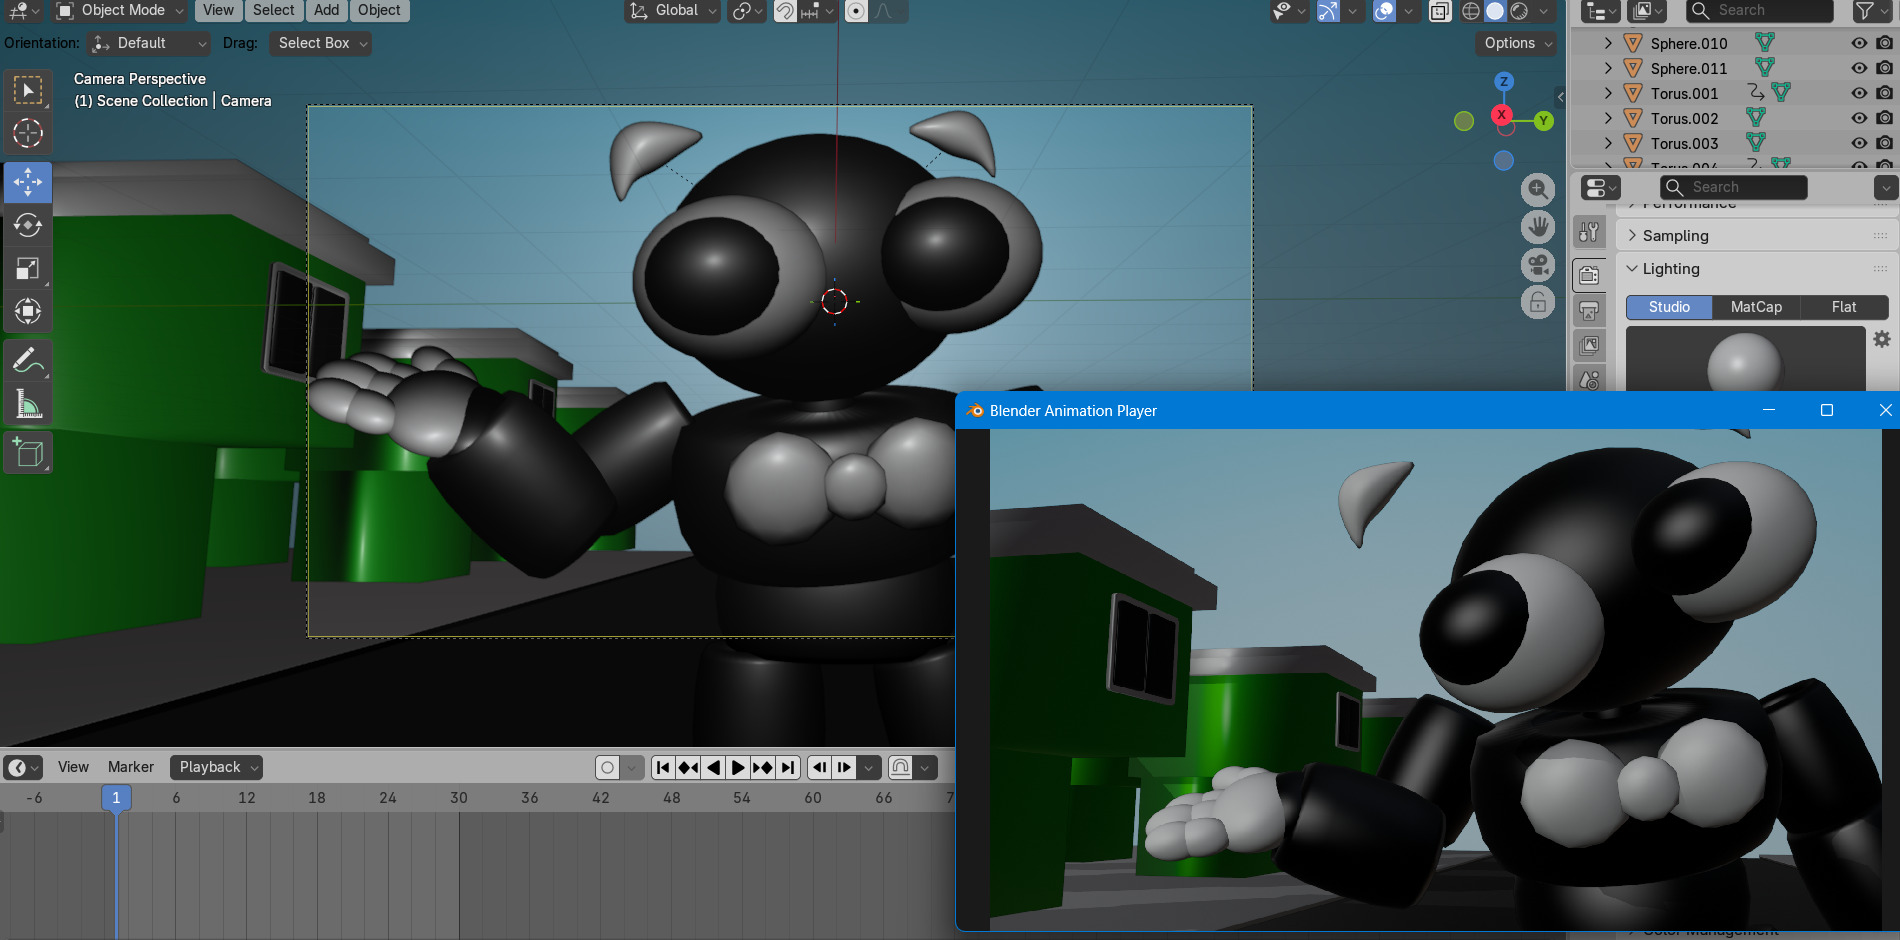Click the Add Cube tool
The height and width of the screenshot is (940, 1900).
27,453
